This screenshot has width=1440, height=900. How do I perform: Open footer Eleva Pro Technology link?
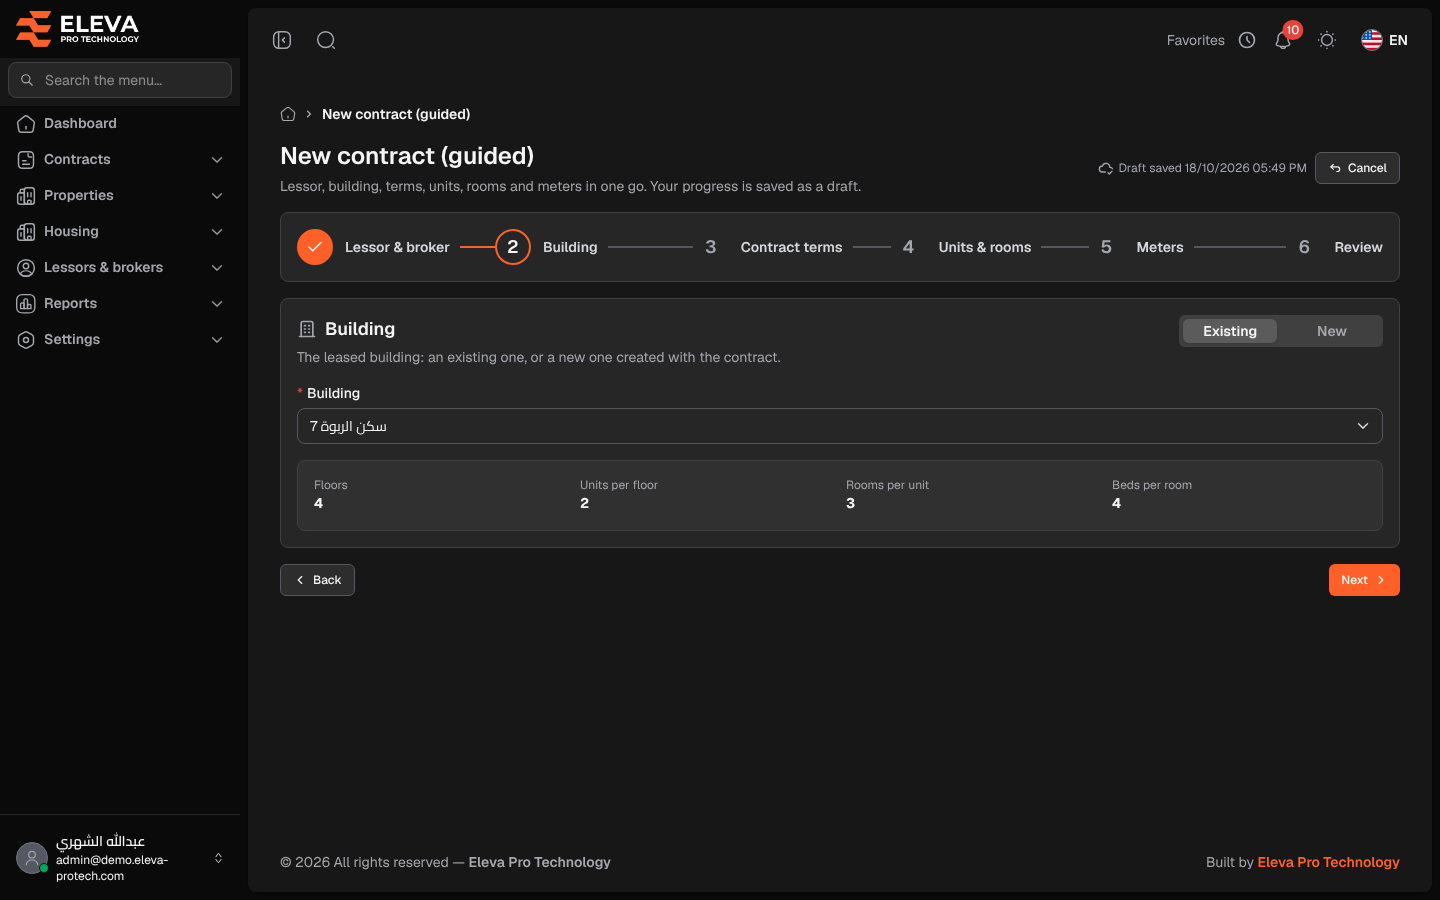(1328, 862)
